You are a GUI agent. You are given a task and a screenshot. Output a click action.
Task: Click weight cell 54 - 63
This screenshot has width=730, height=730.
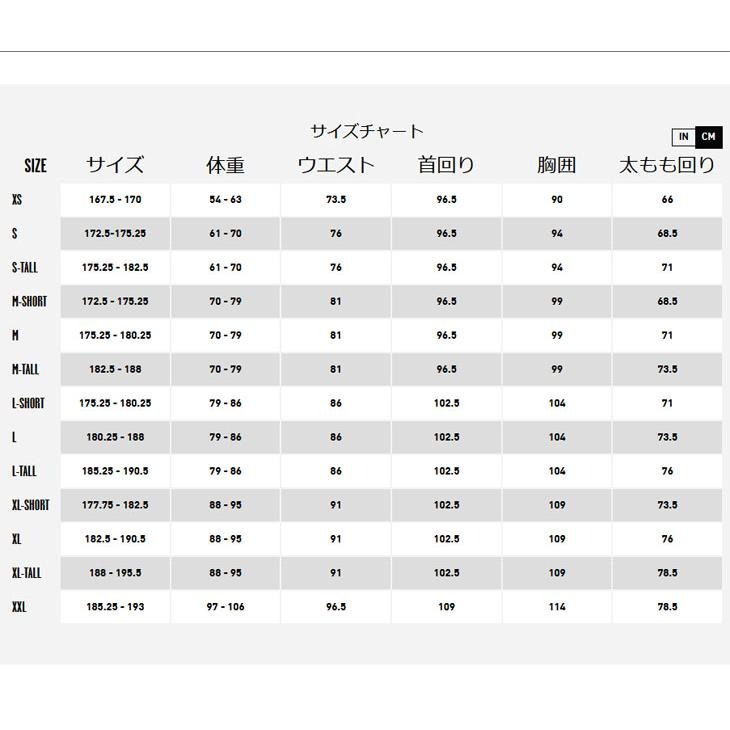coord(225,200)
